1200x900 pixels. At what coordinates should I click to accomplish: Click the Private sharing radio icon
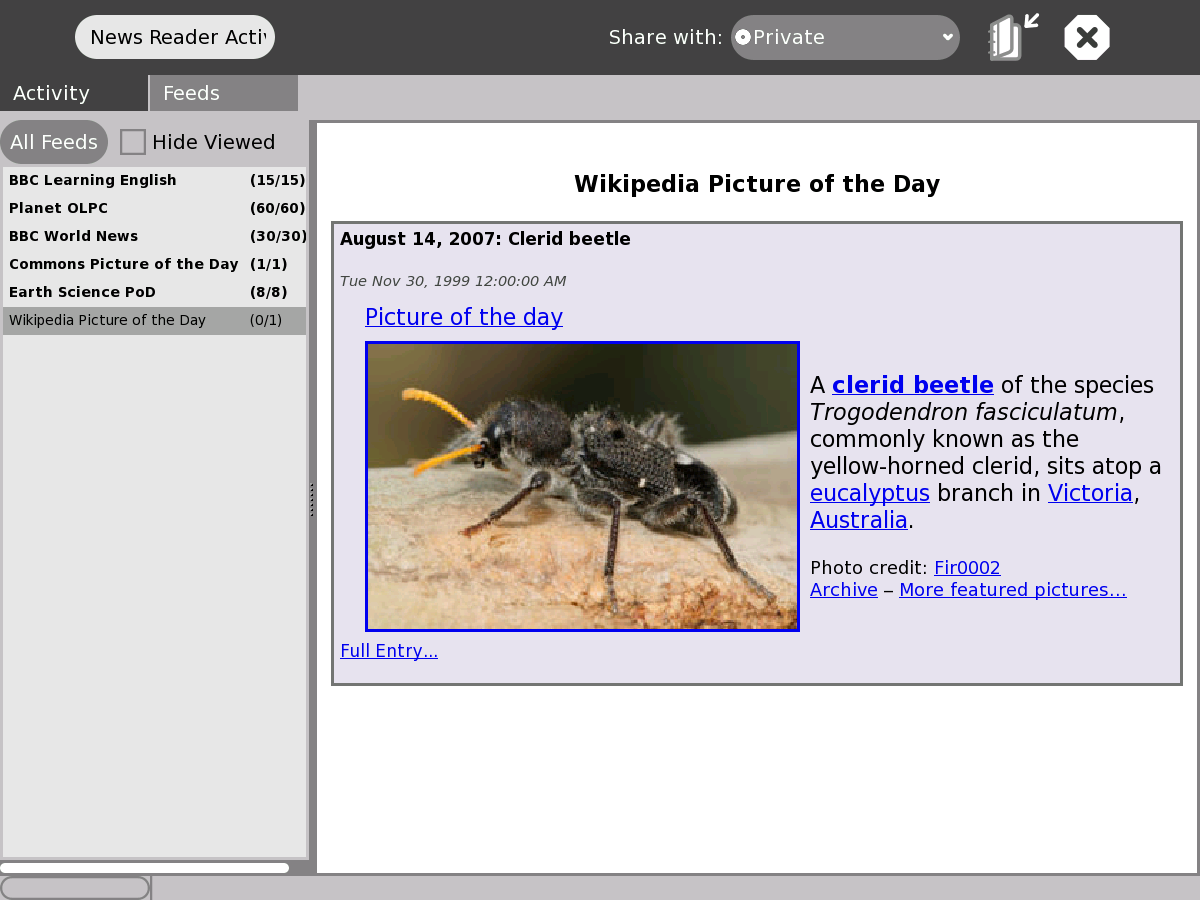[x=743, y=38]
